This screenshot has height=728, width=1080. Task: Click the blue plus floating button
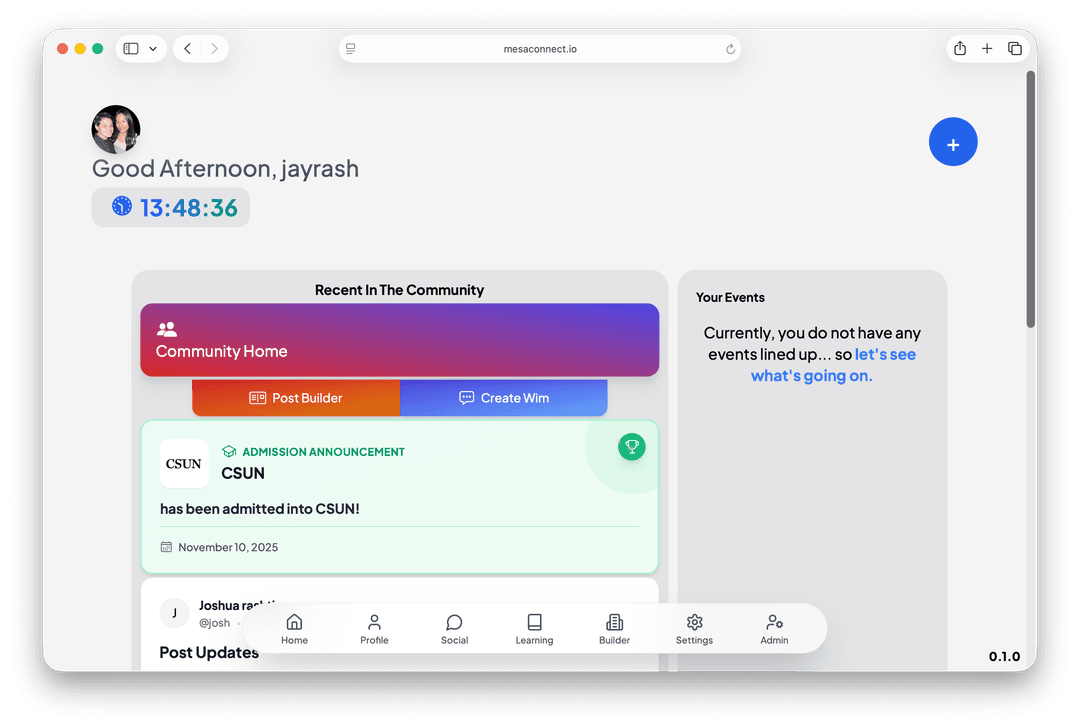tap(952, 142)
